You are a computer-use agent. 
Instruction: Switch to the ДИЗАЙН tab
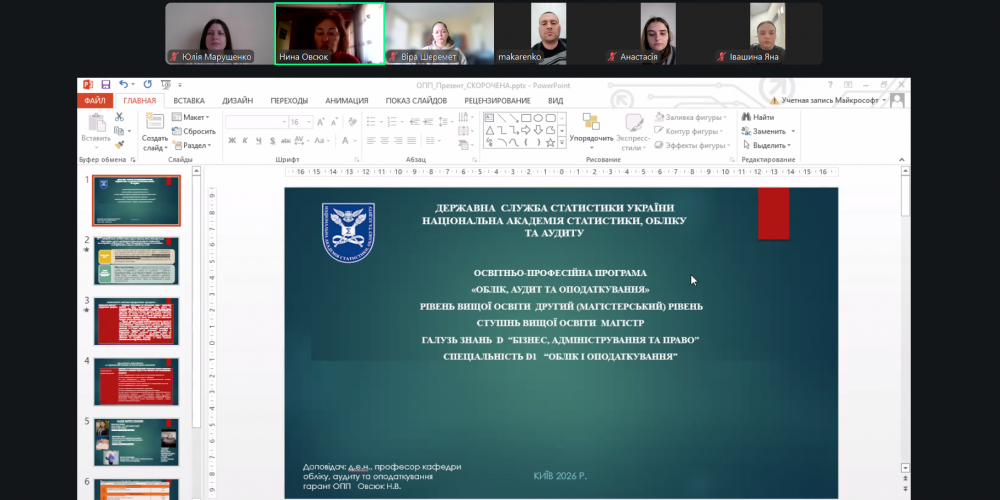coord(237,101)
